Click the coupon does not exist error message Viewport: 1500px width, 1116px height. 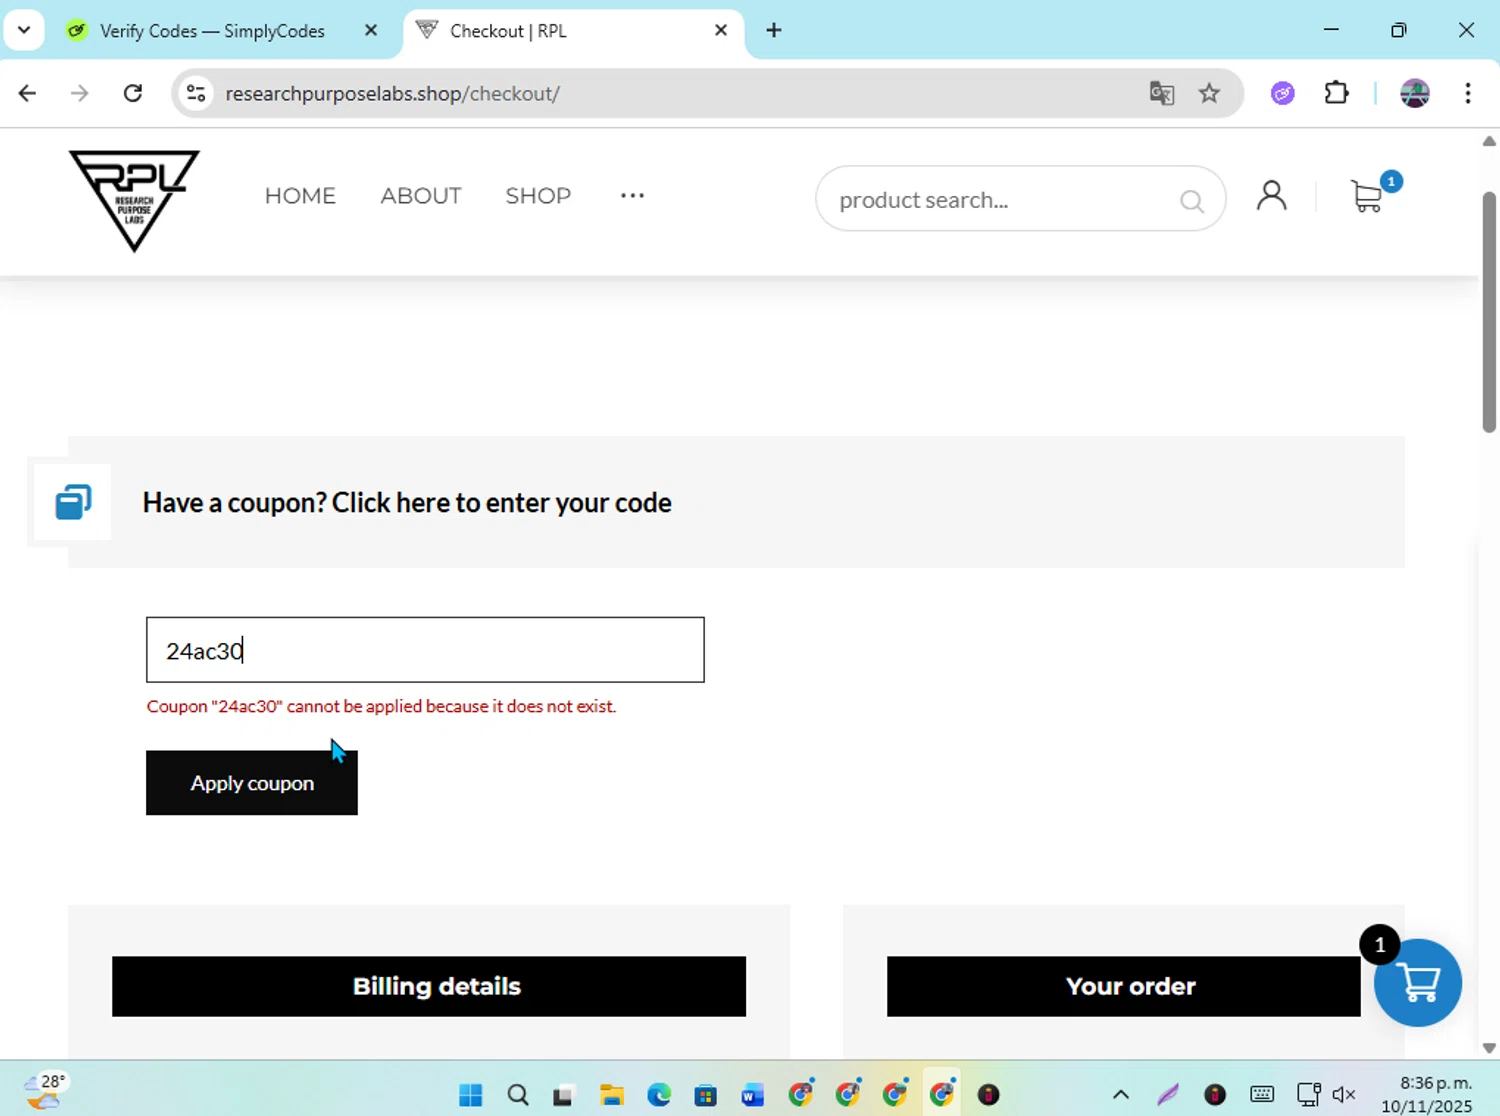point(381,706)
